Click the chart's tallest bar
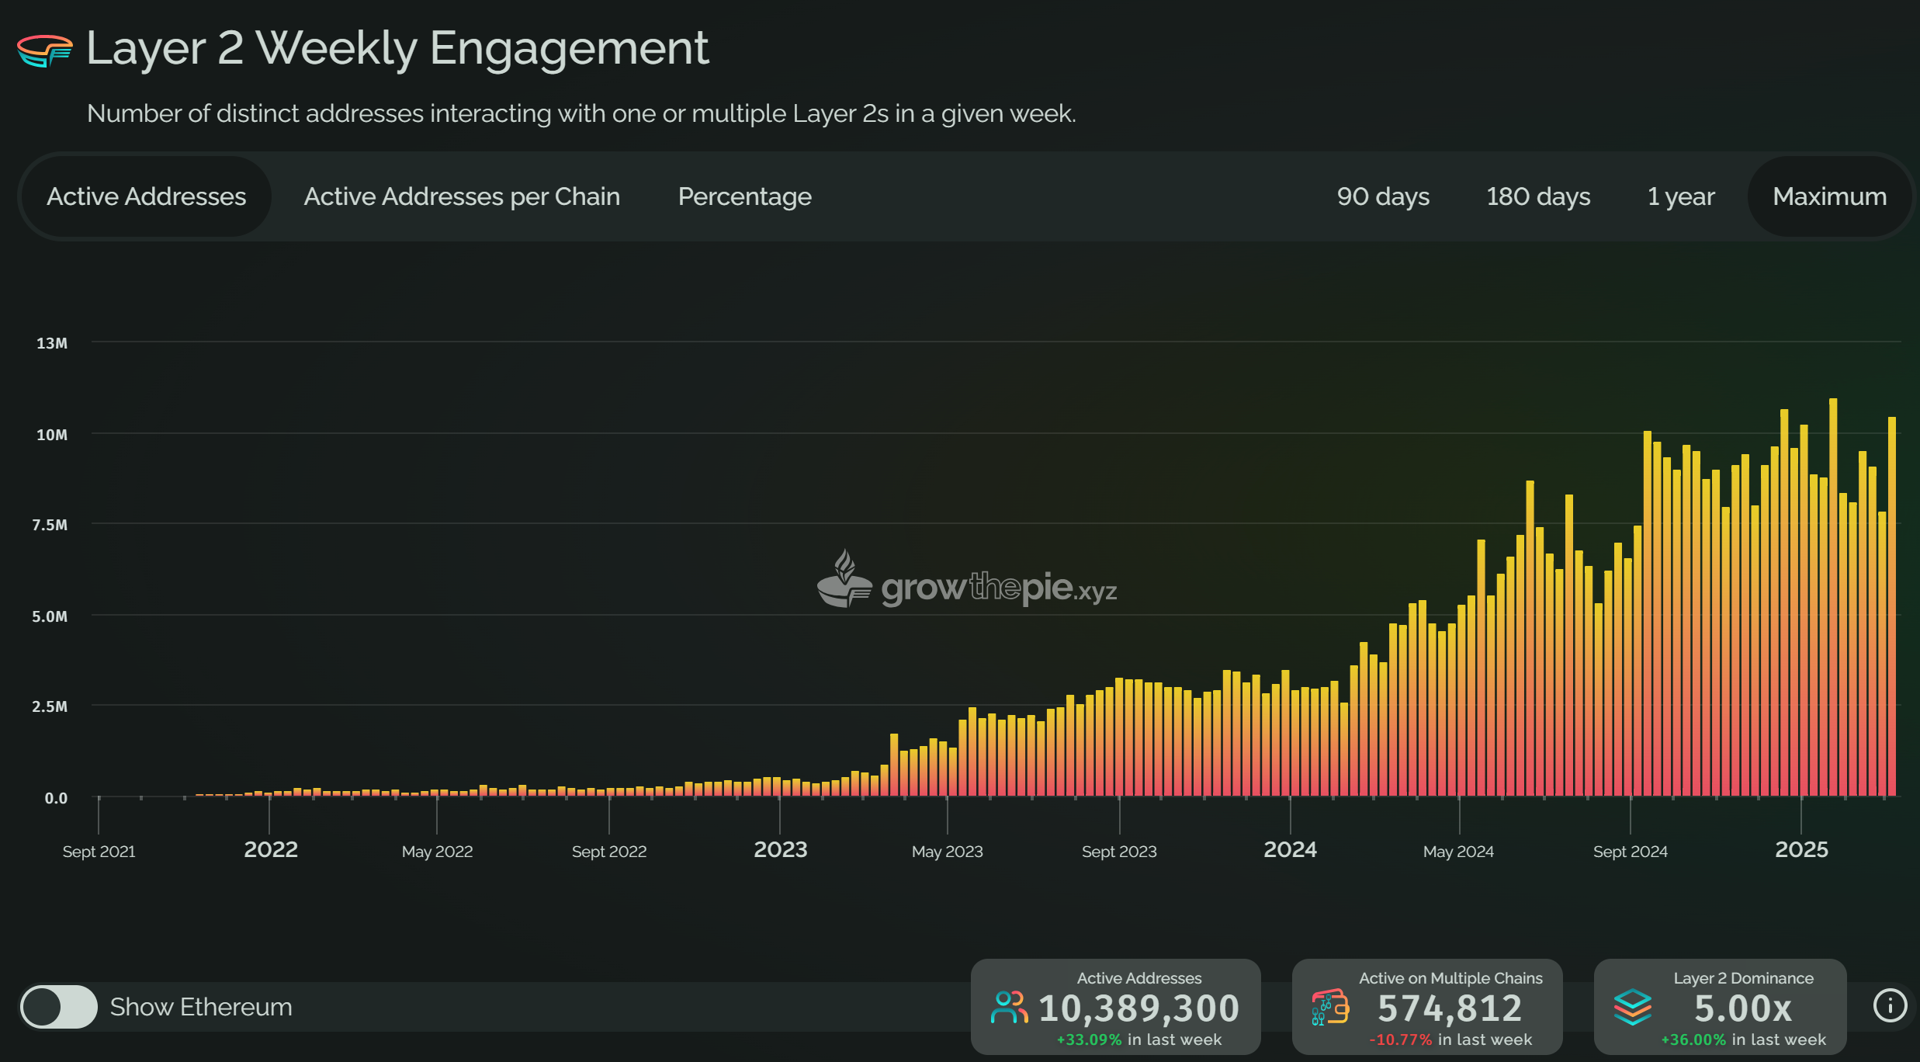Image resolution: width=1920 pixels, height=1062 pixels. point(1833,597)
